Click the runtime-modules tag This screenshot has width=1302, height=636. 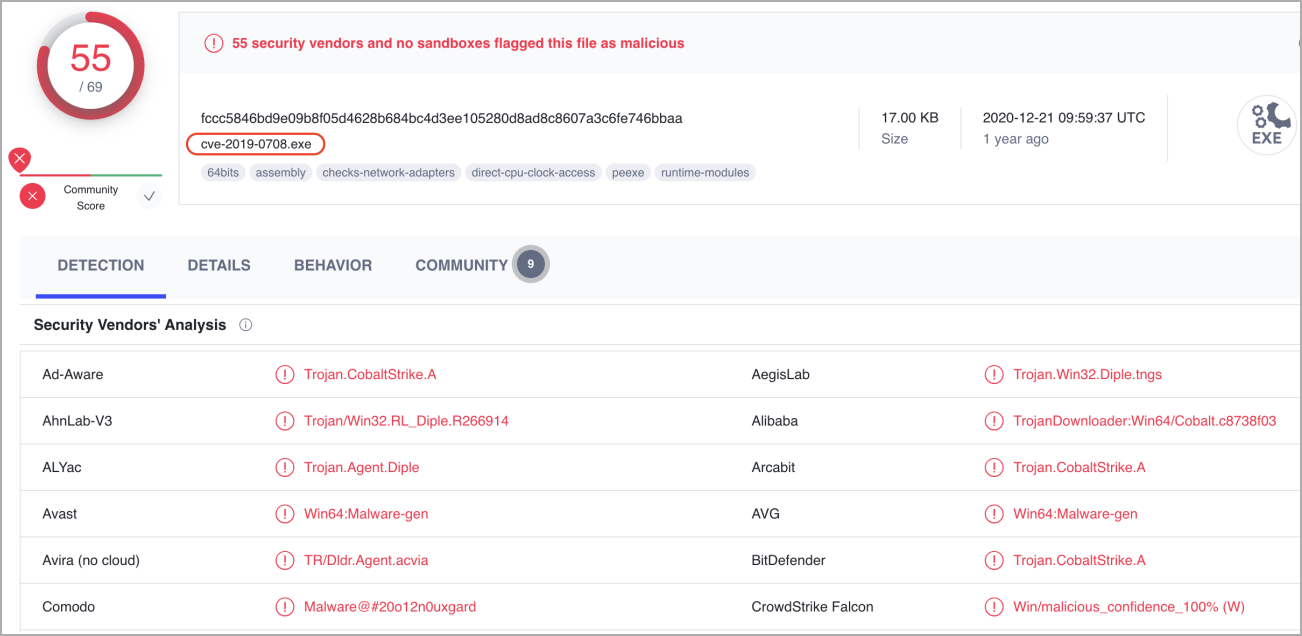705,173
